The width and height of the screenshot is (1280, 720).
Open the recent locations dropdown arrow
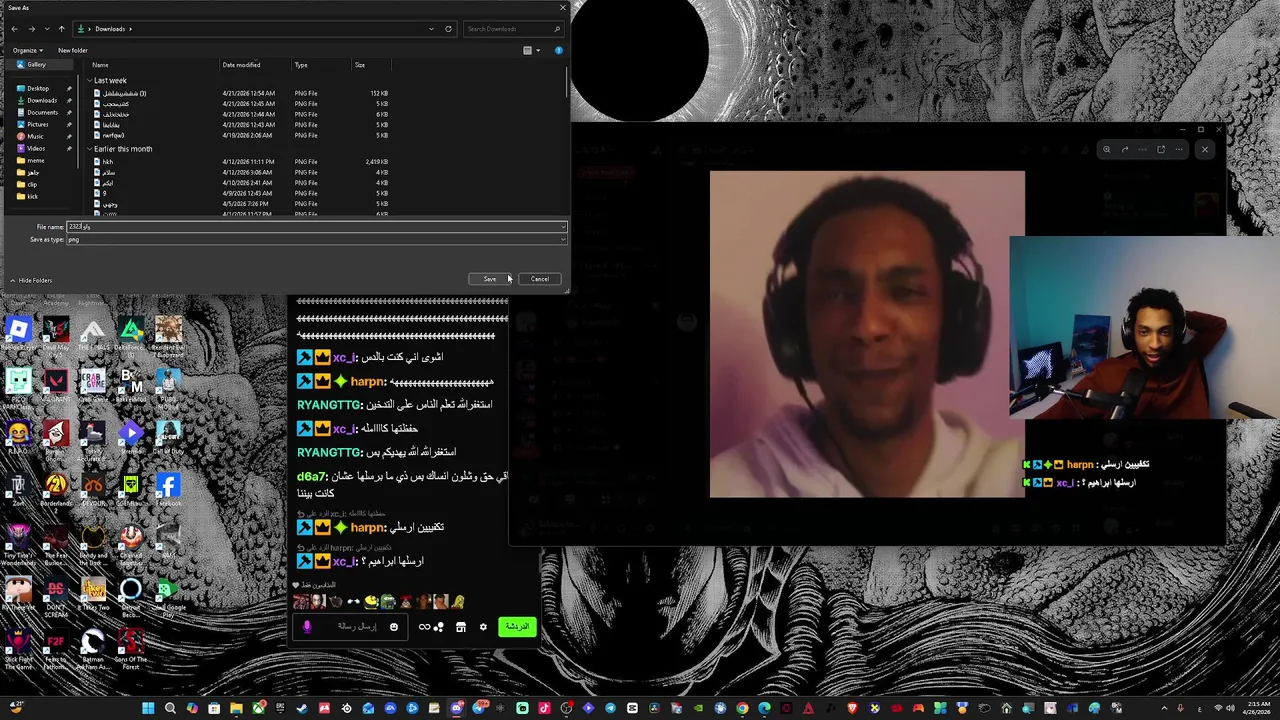coord(46,29)
